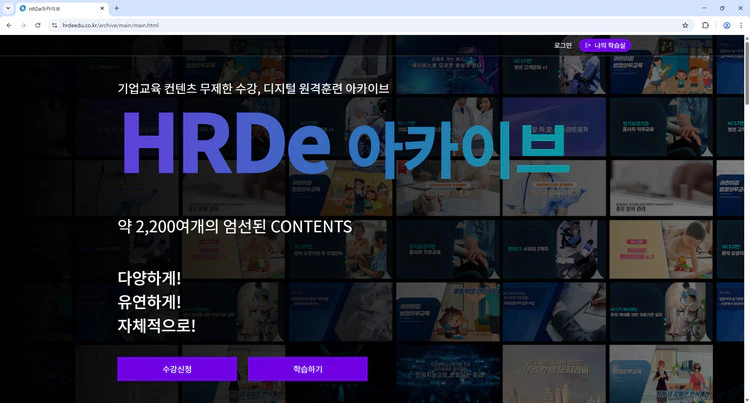Open the 나의 학습실 button
750x403 pixels.
[606, 45]
